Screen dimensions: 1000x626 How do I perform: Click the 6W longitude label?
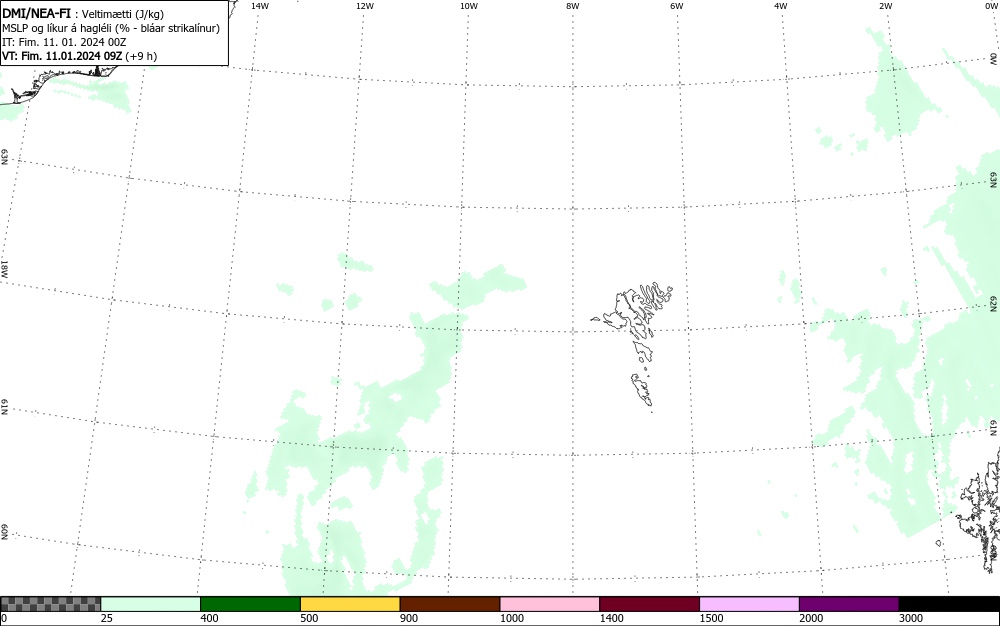pyautogui.click(x=677, y=6)
